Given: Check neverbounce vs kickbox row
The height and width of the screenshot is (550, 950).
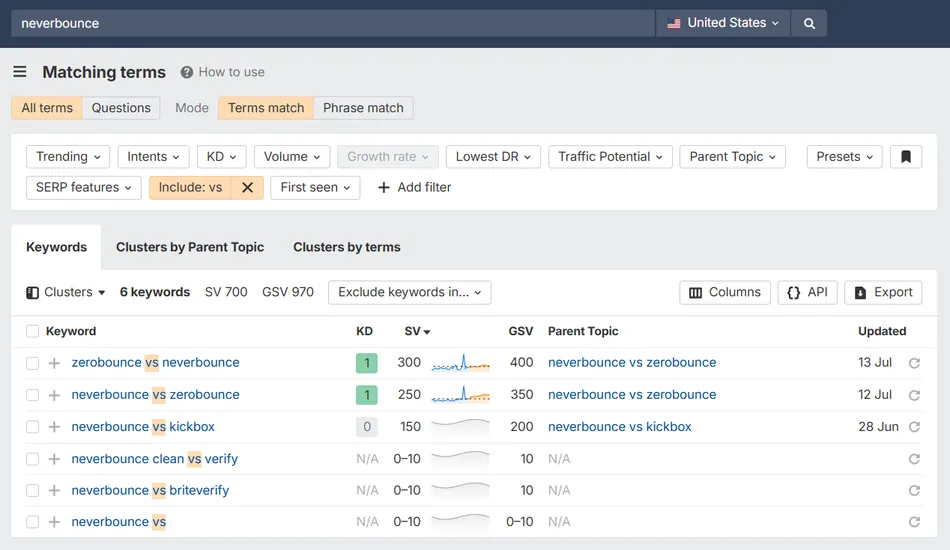Looking at the screenshot, I should point(32,427).
